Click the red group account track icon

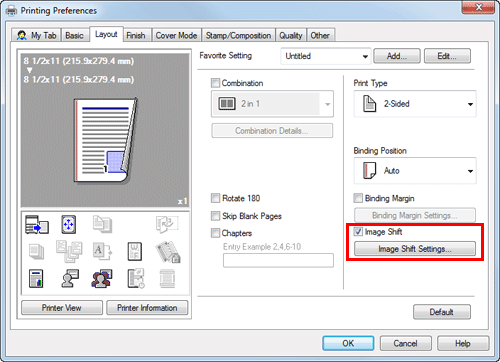coord(102,278)
